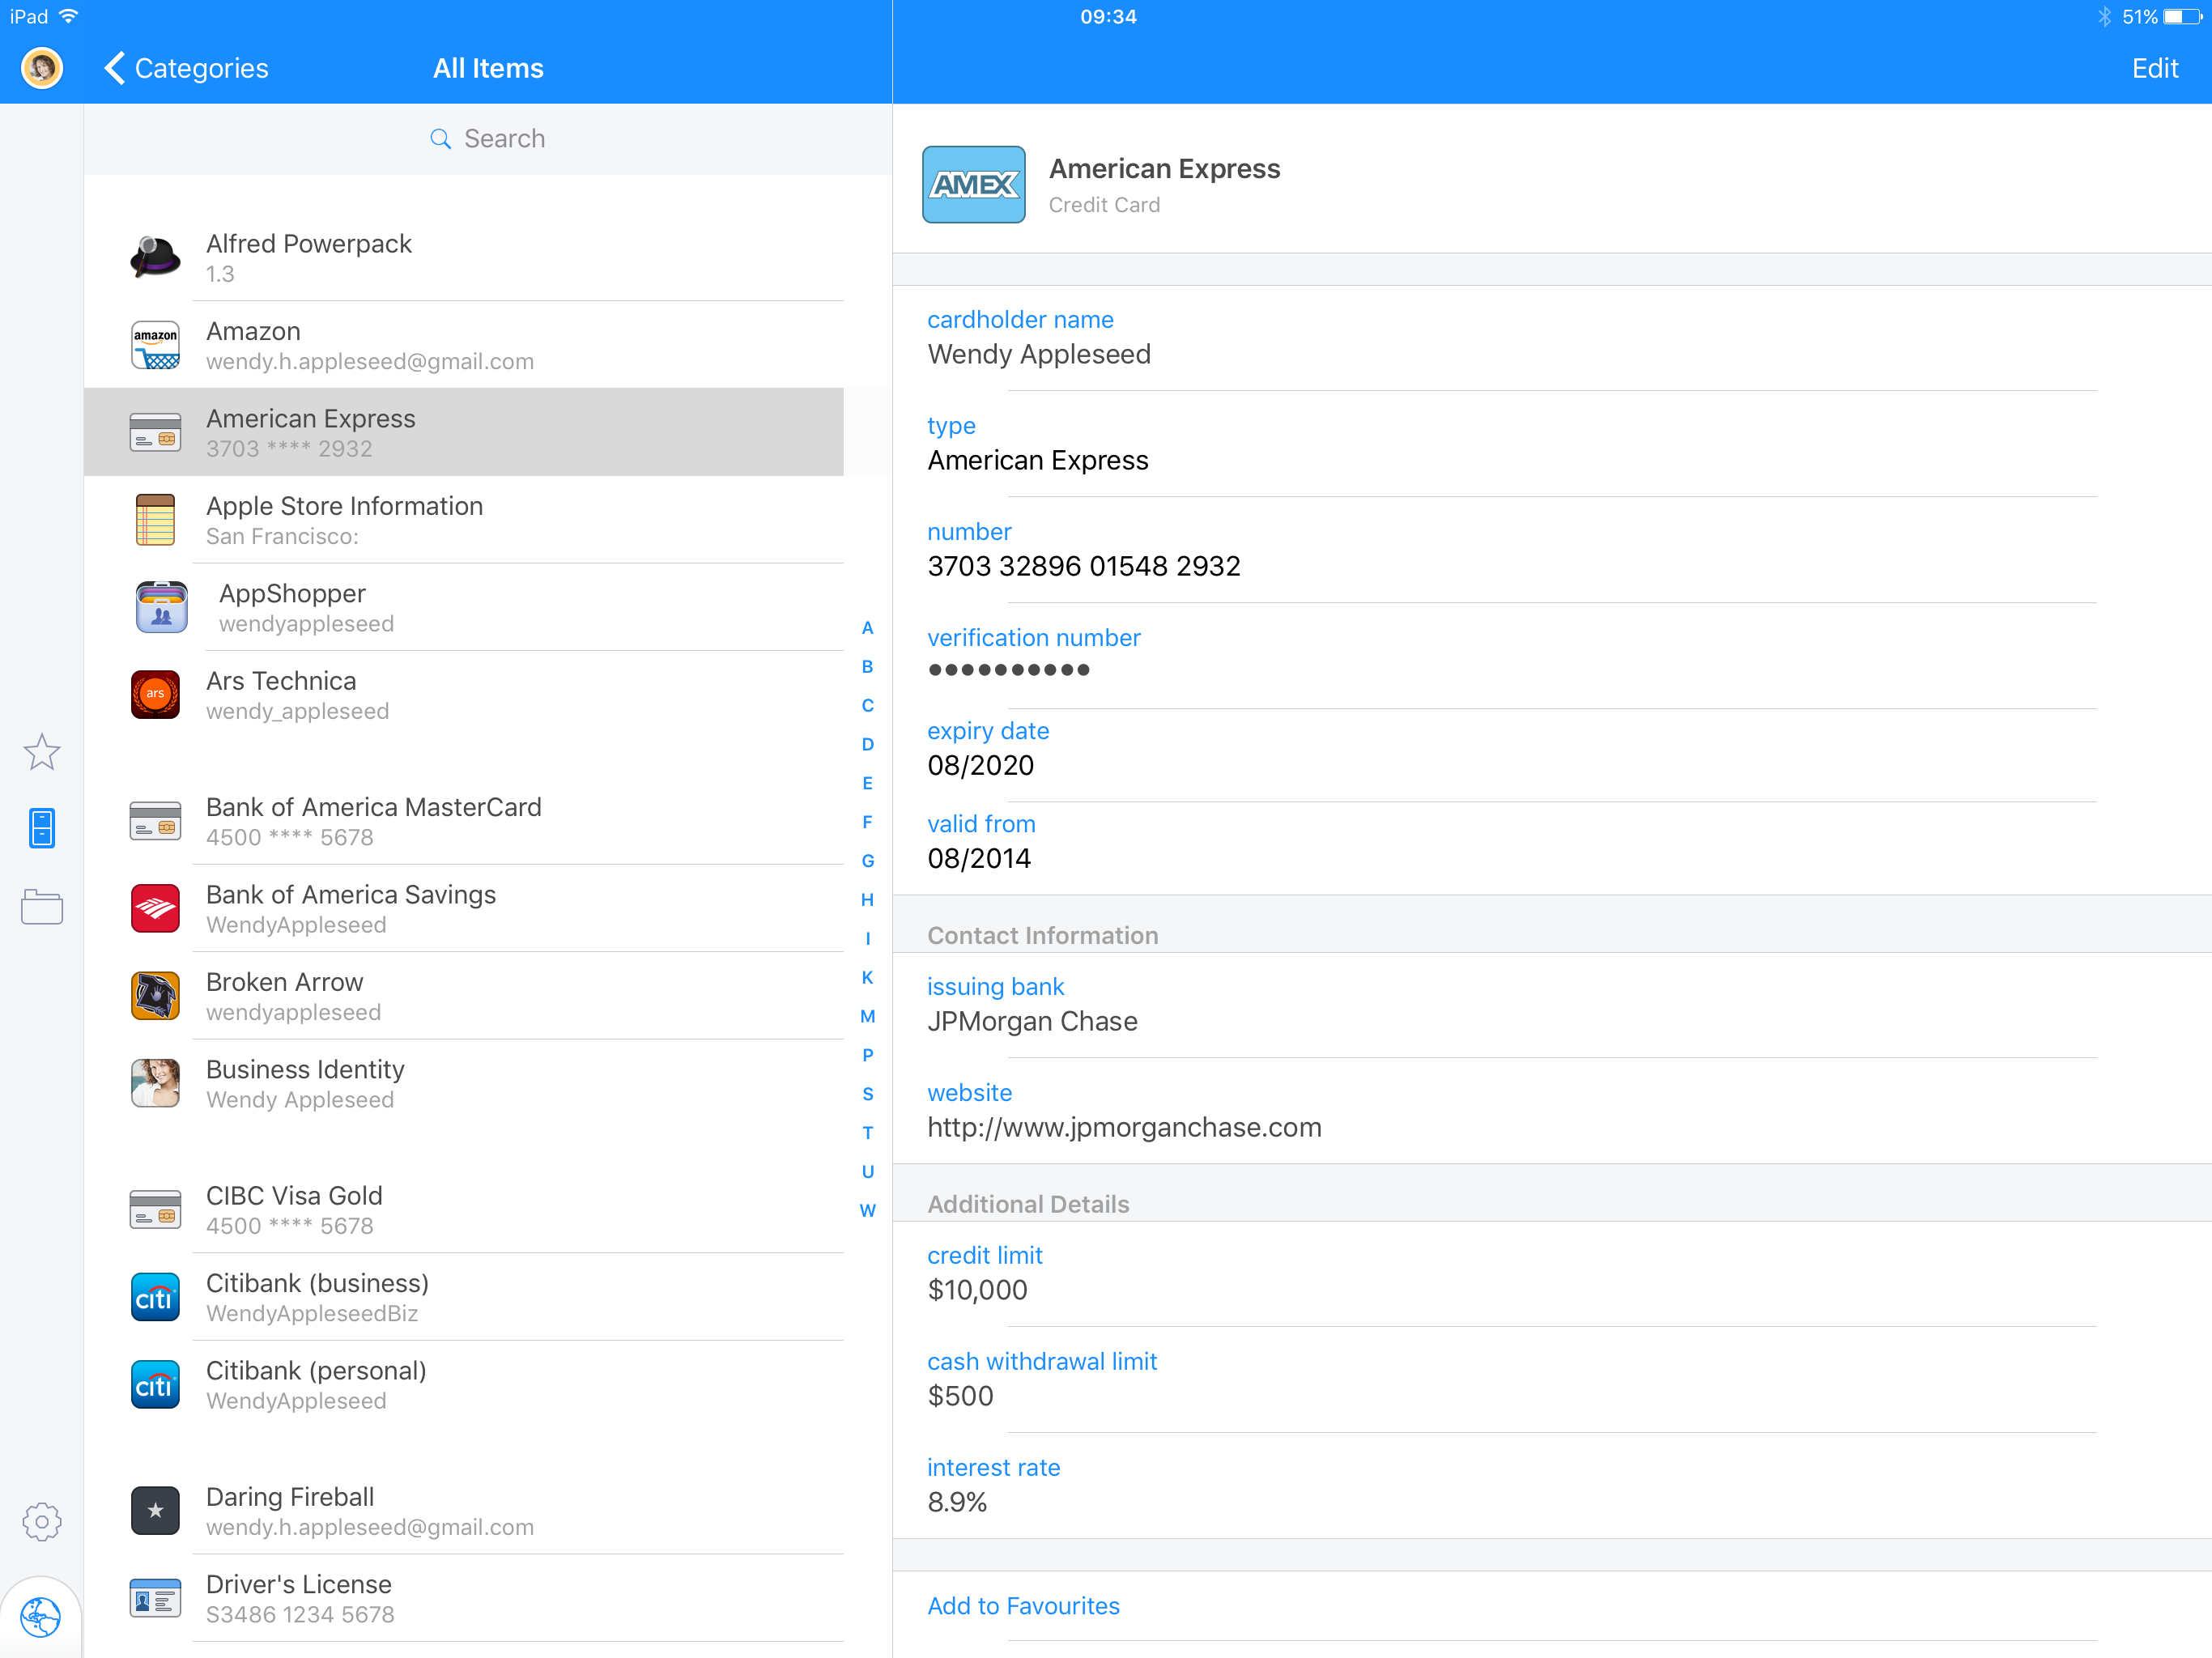Select Citibank (personal) citi icon
The width and height of the screenshot is (2212, 1658).
pos(156,1384)
